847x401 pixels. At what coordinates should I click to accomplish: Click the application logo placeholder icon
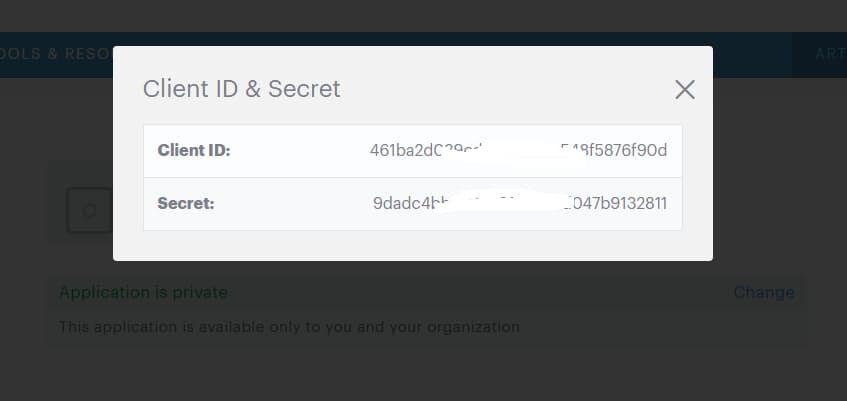[x=89, y=210]
